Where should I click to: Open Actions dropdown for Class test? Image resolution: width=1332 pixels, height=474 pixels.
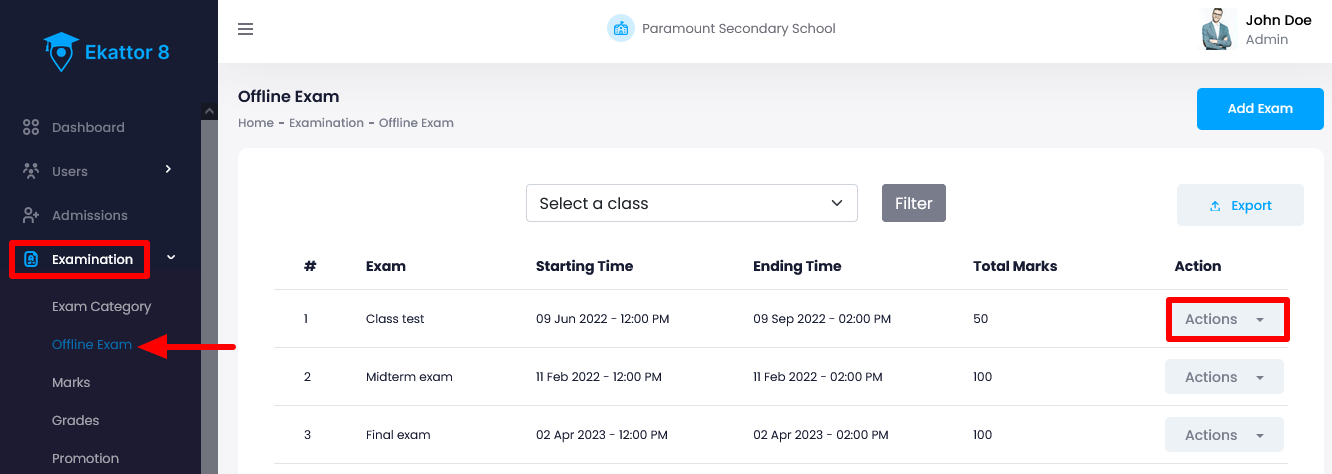1224,319
